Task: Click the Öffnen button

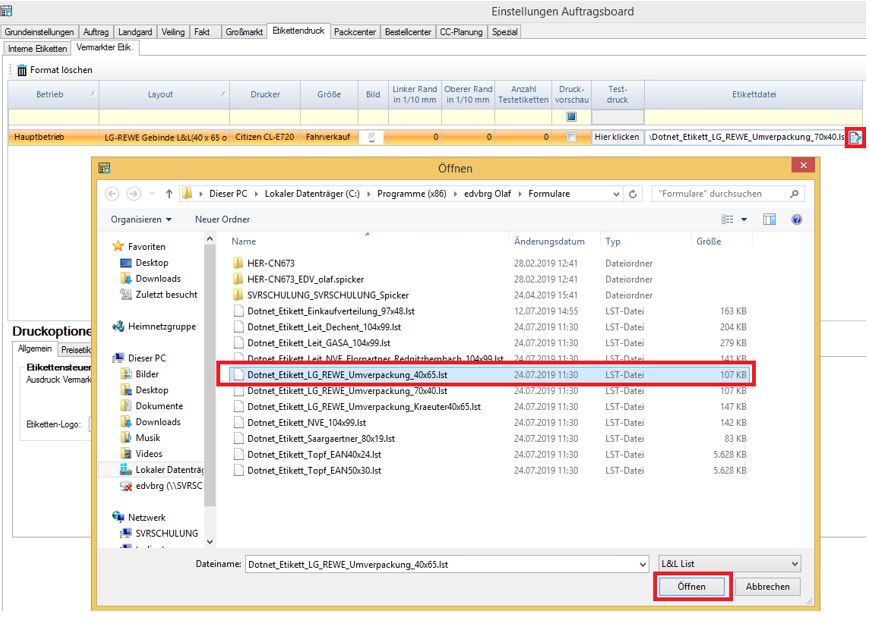Action: [x=691, y=587]
